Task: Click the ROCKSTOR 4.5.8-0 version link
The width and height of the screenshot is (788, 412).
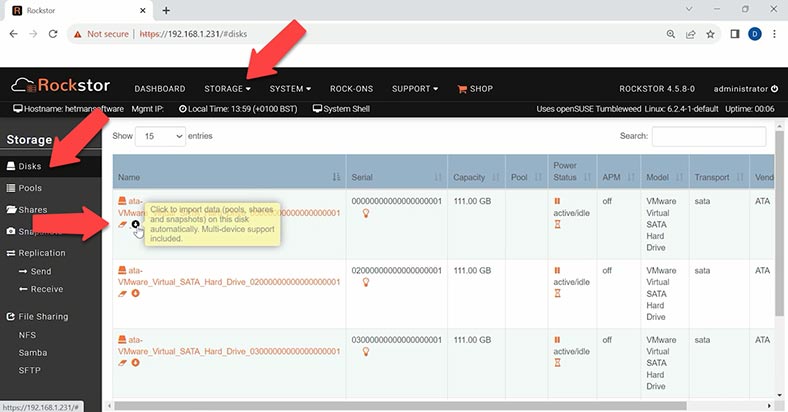Action: 657,89
